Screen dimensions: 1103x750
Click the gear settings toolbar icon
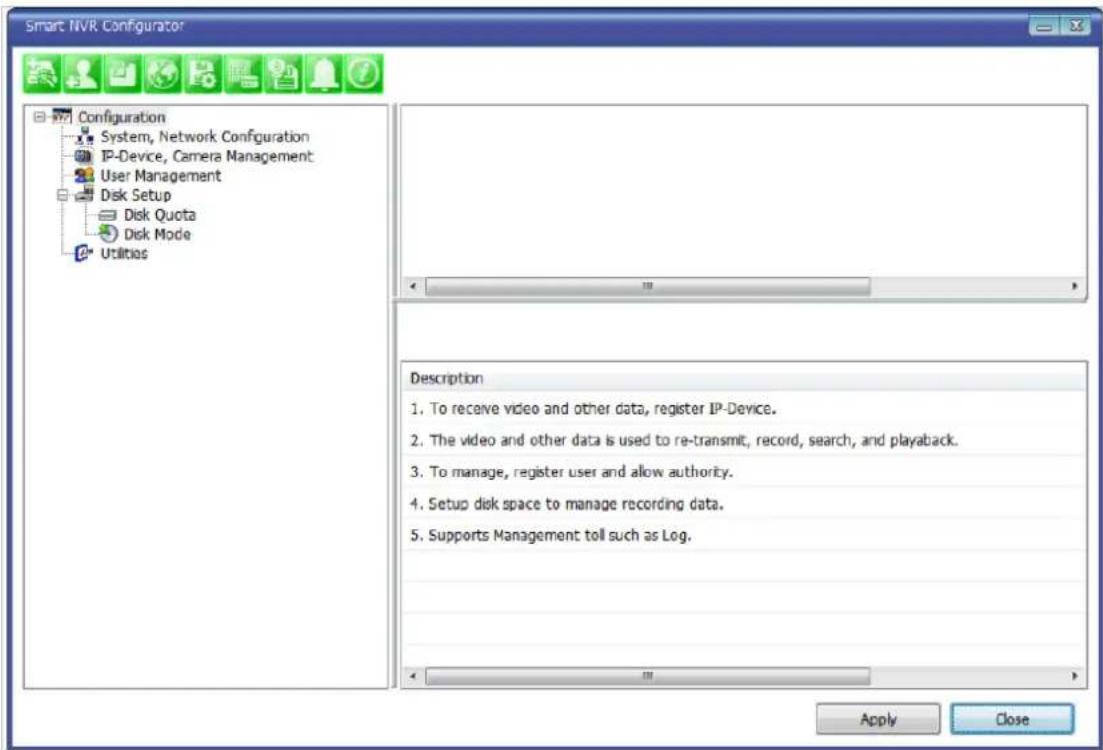[203, 74]
